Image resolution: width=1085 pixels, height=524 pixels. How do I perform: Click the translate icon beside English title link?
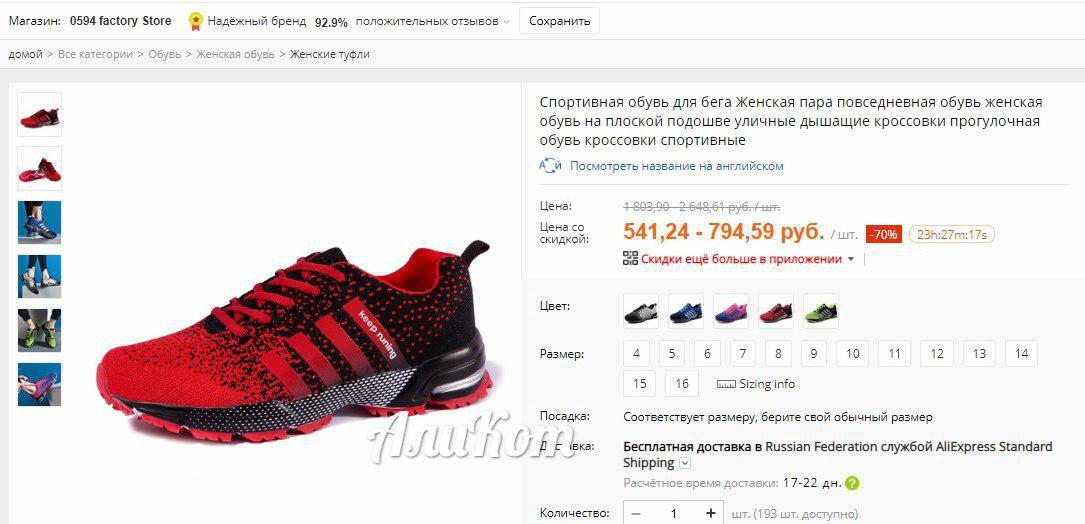coord(549,166)
